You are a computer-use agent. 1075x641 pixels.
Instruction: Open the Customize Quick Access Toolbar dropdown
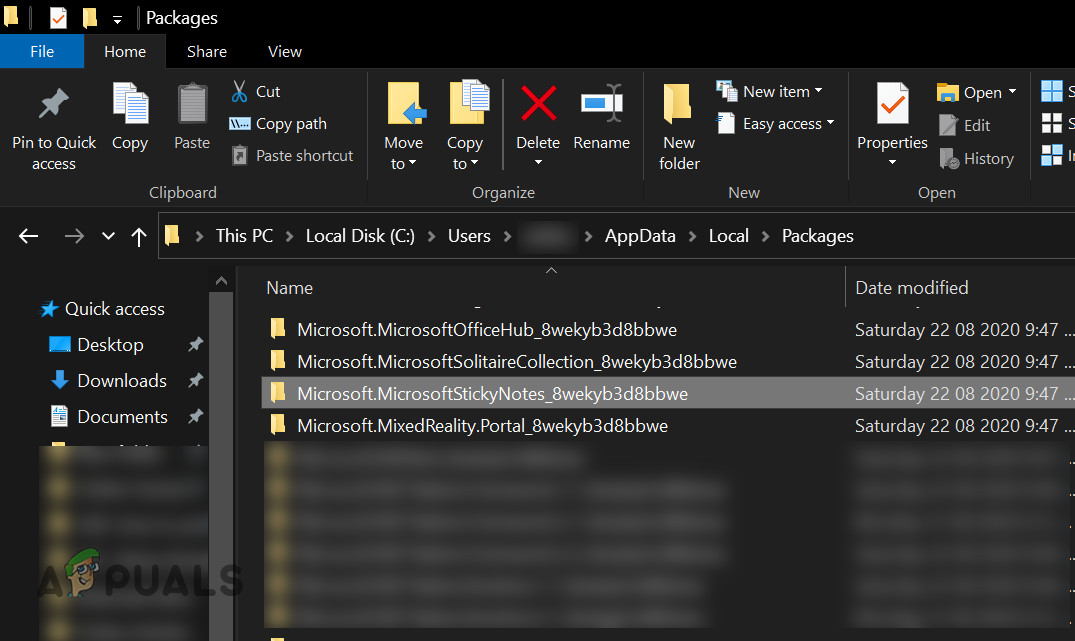tap(117, 20)
